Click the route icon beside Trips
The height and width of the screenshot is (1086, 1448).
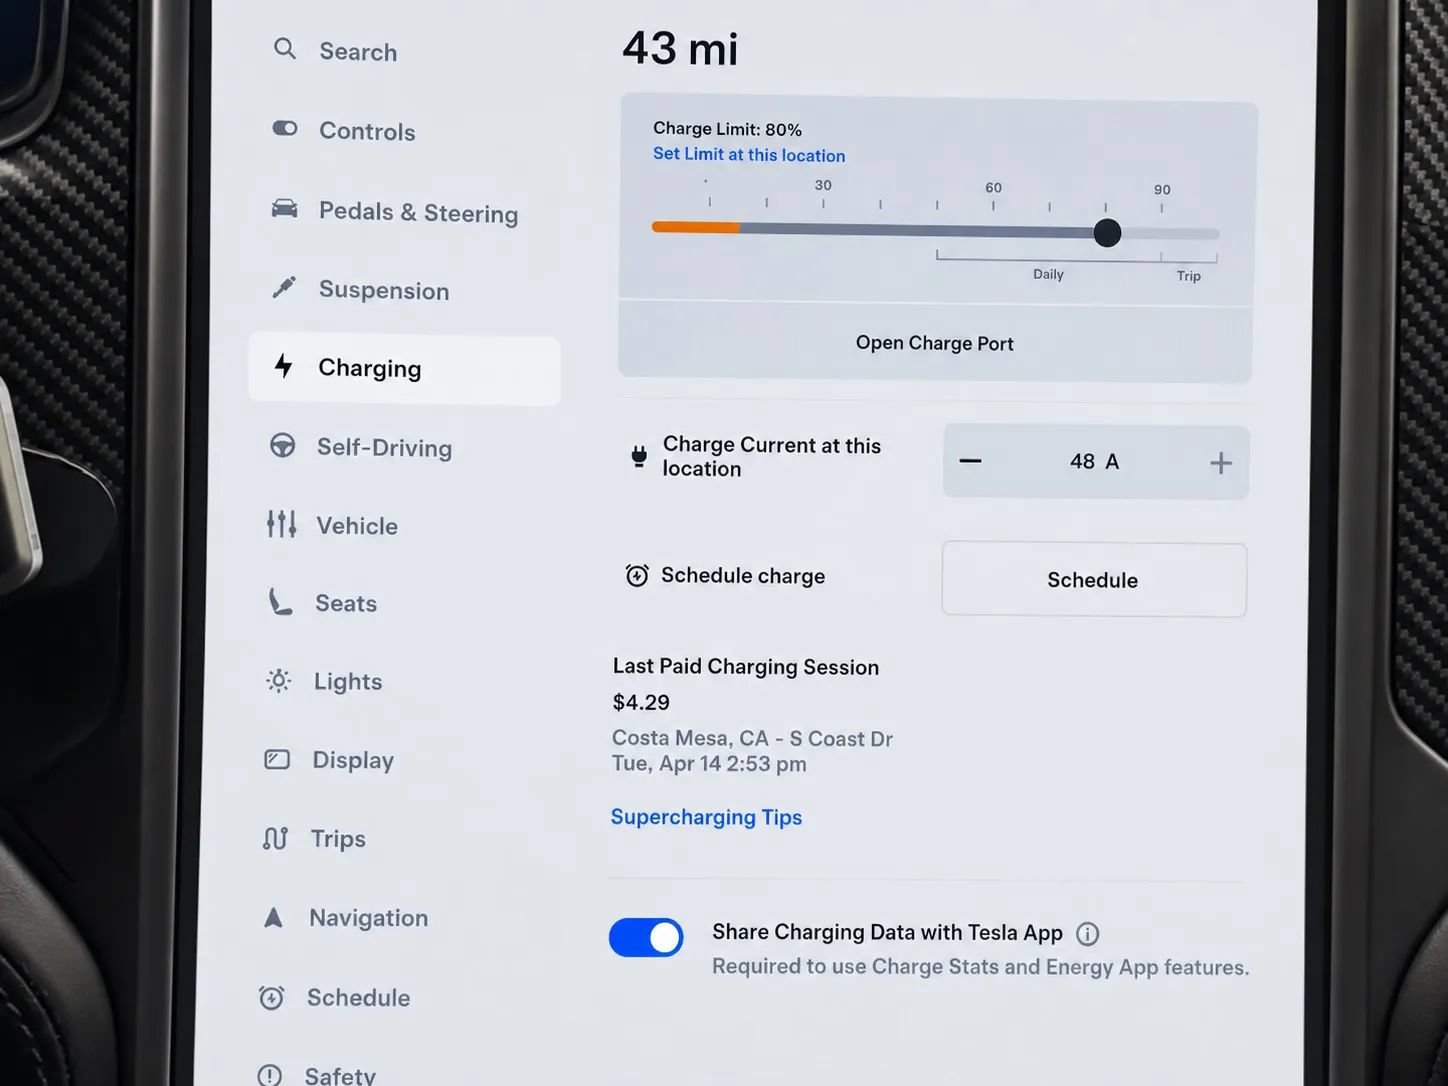(275, 838)
